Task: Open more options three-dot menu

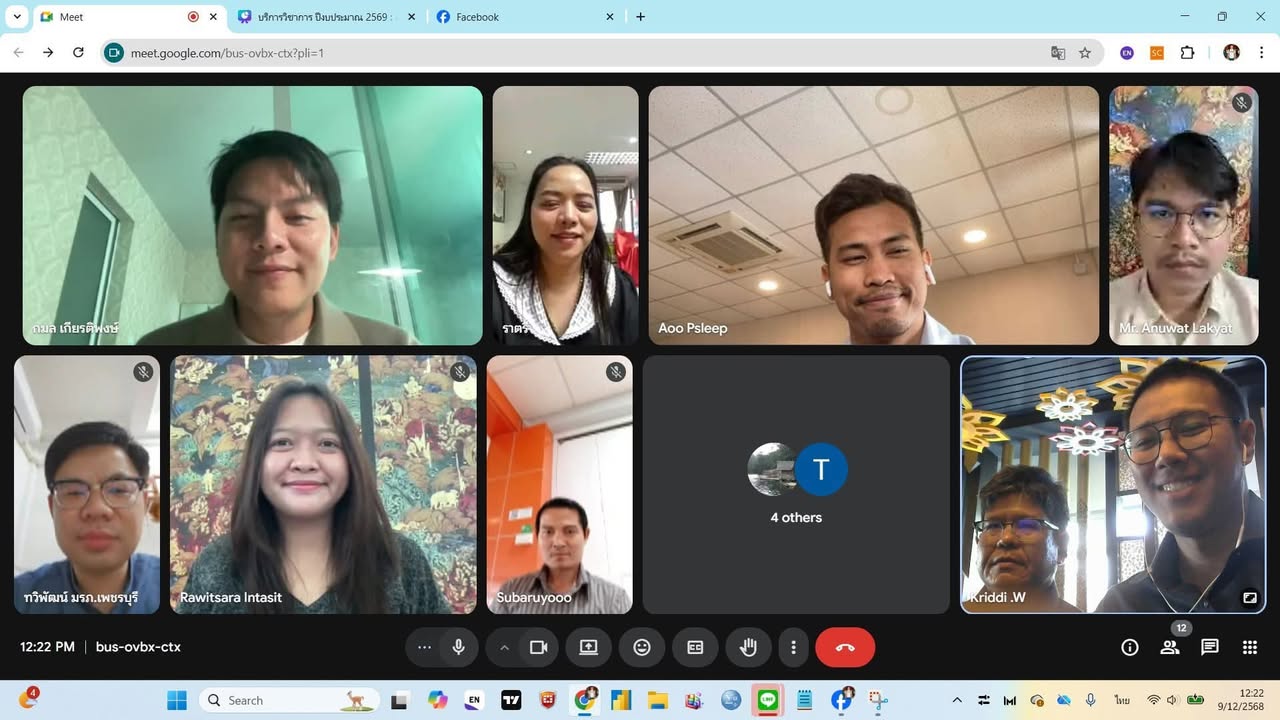Action: pos(793,647)
